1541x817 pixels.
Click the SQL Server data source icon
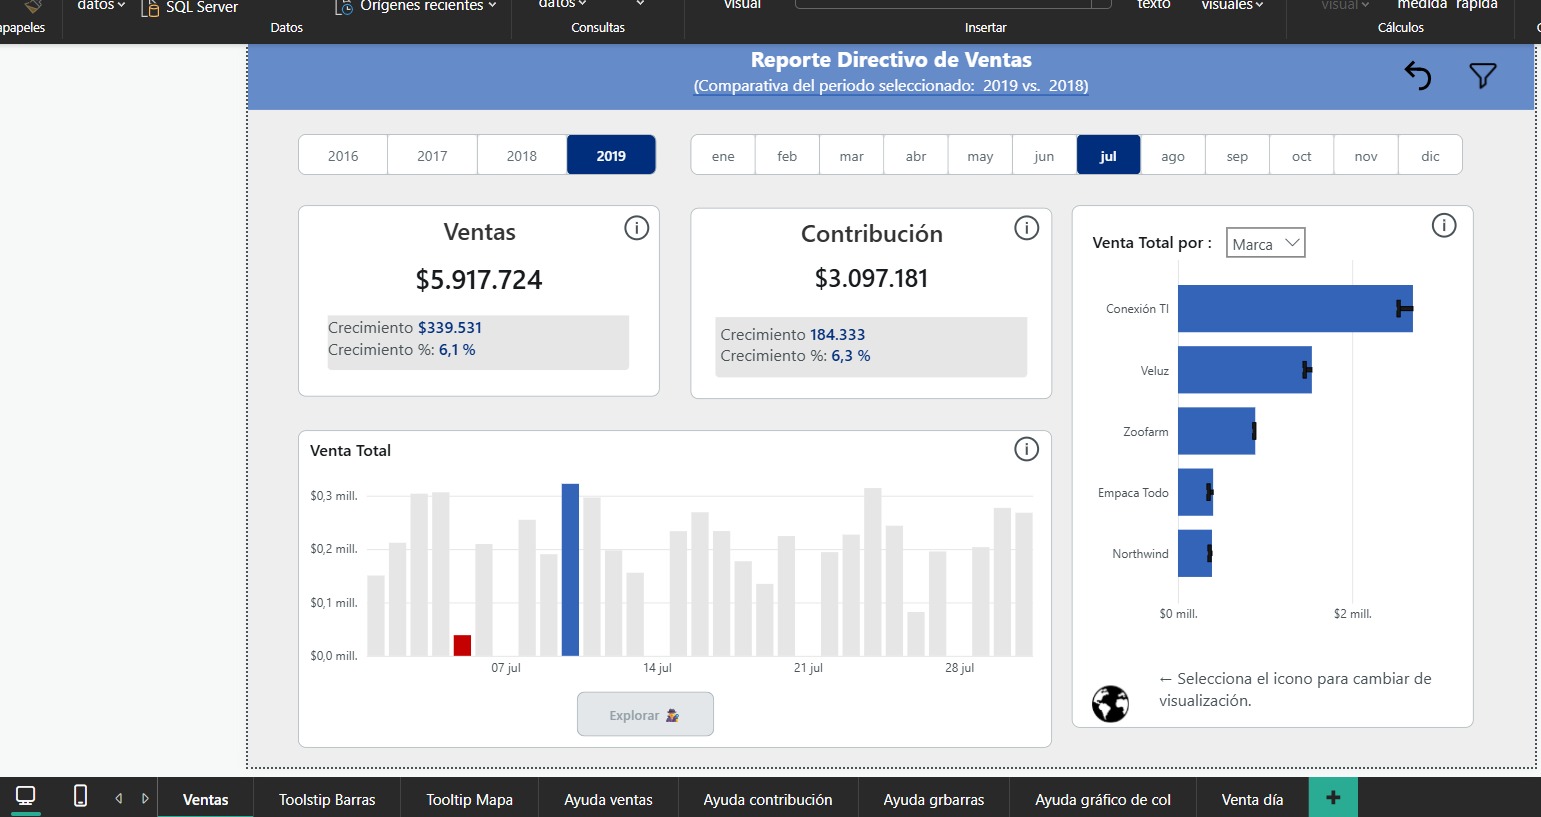click(150, 8)
